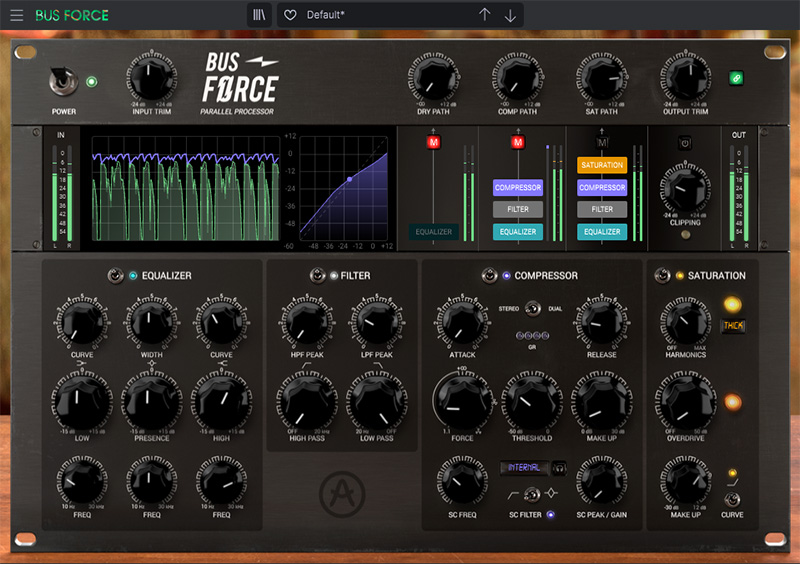Click the compressor ATTACK knob
The width and height of the screenshot is (800, 564).
[x=462, y=322]
